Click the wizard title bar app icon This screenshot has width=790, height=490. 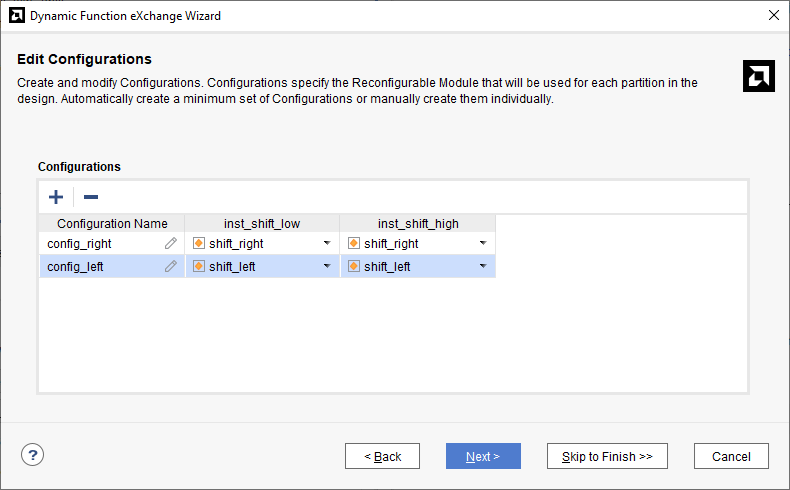point(17,16)
